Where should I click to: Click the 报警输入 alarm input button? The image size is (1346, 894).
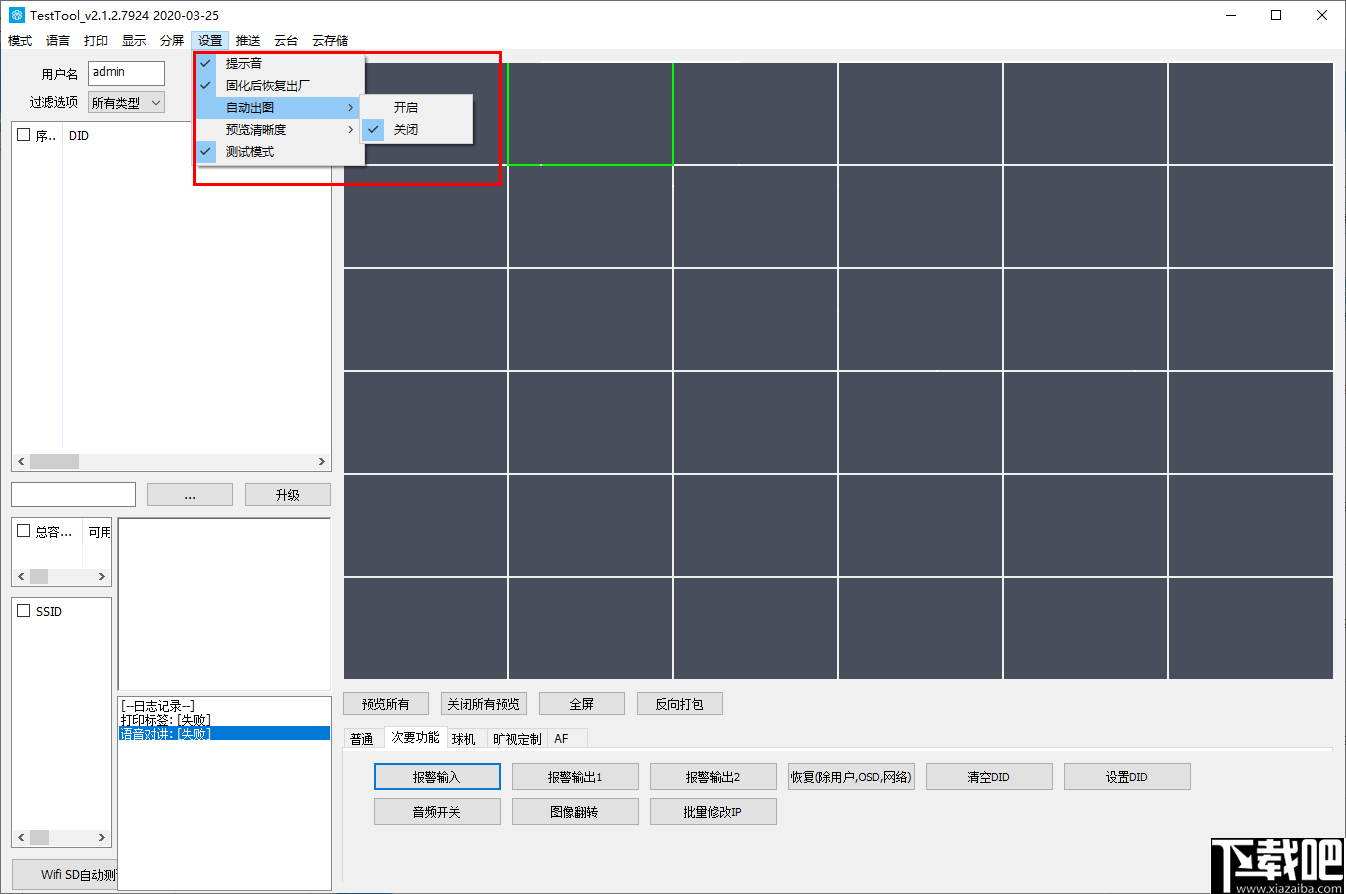click(437, 776)
